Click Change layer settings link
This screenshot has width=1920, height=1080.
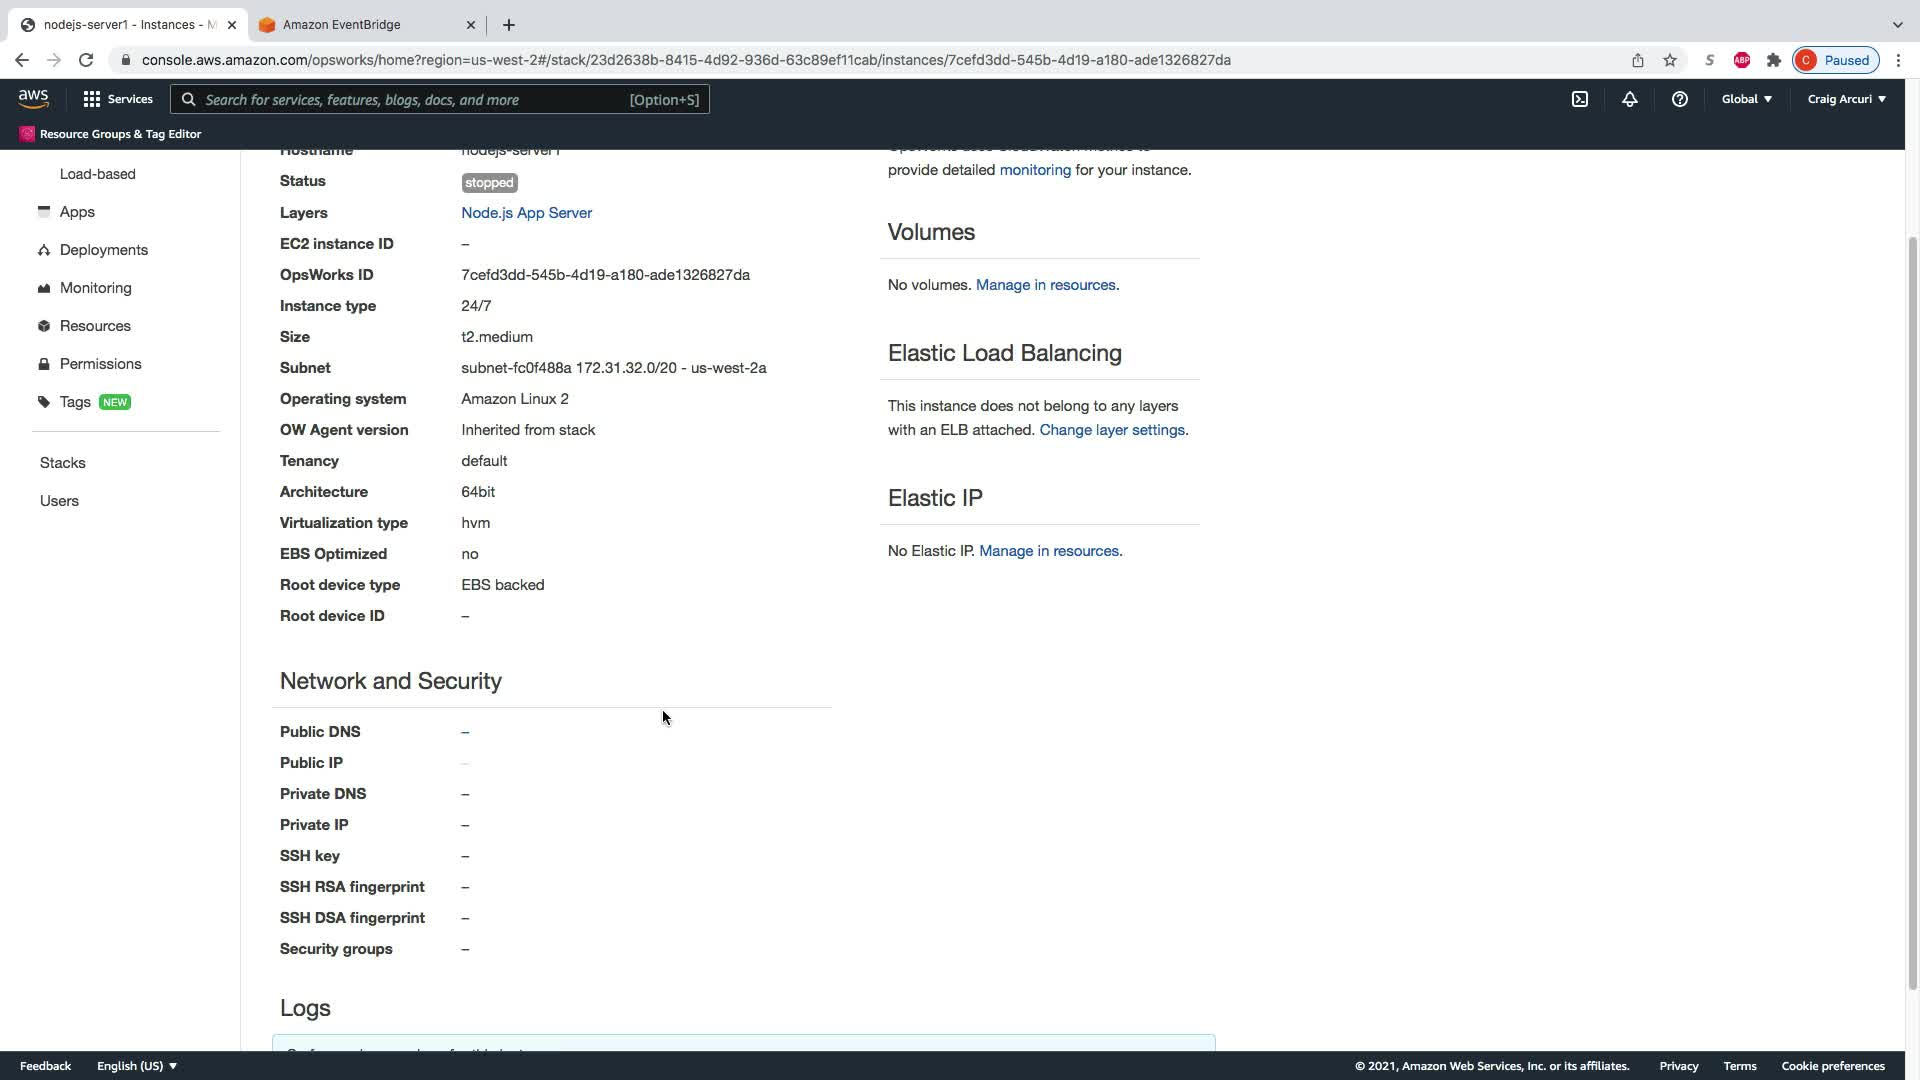click(x=1112, y=430)
